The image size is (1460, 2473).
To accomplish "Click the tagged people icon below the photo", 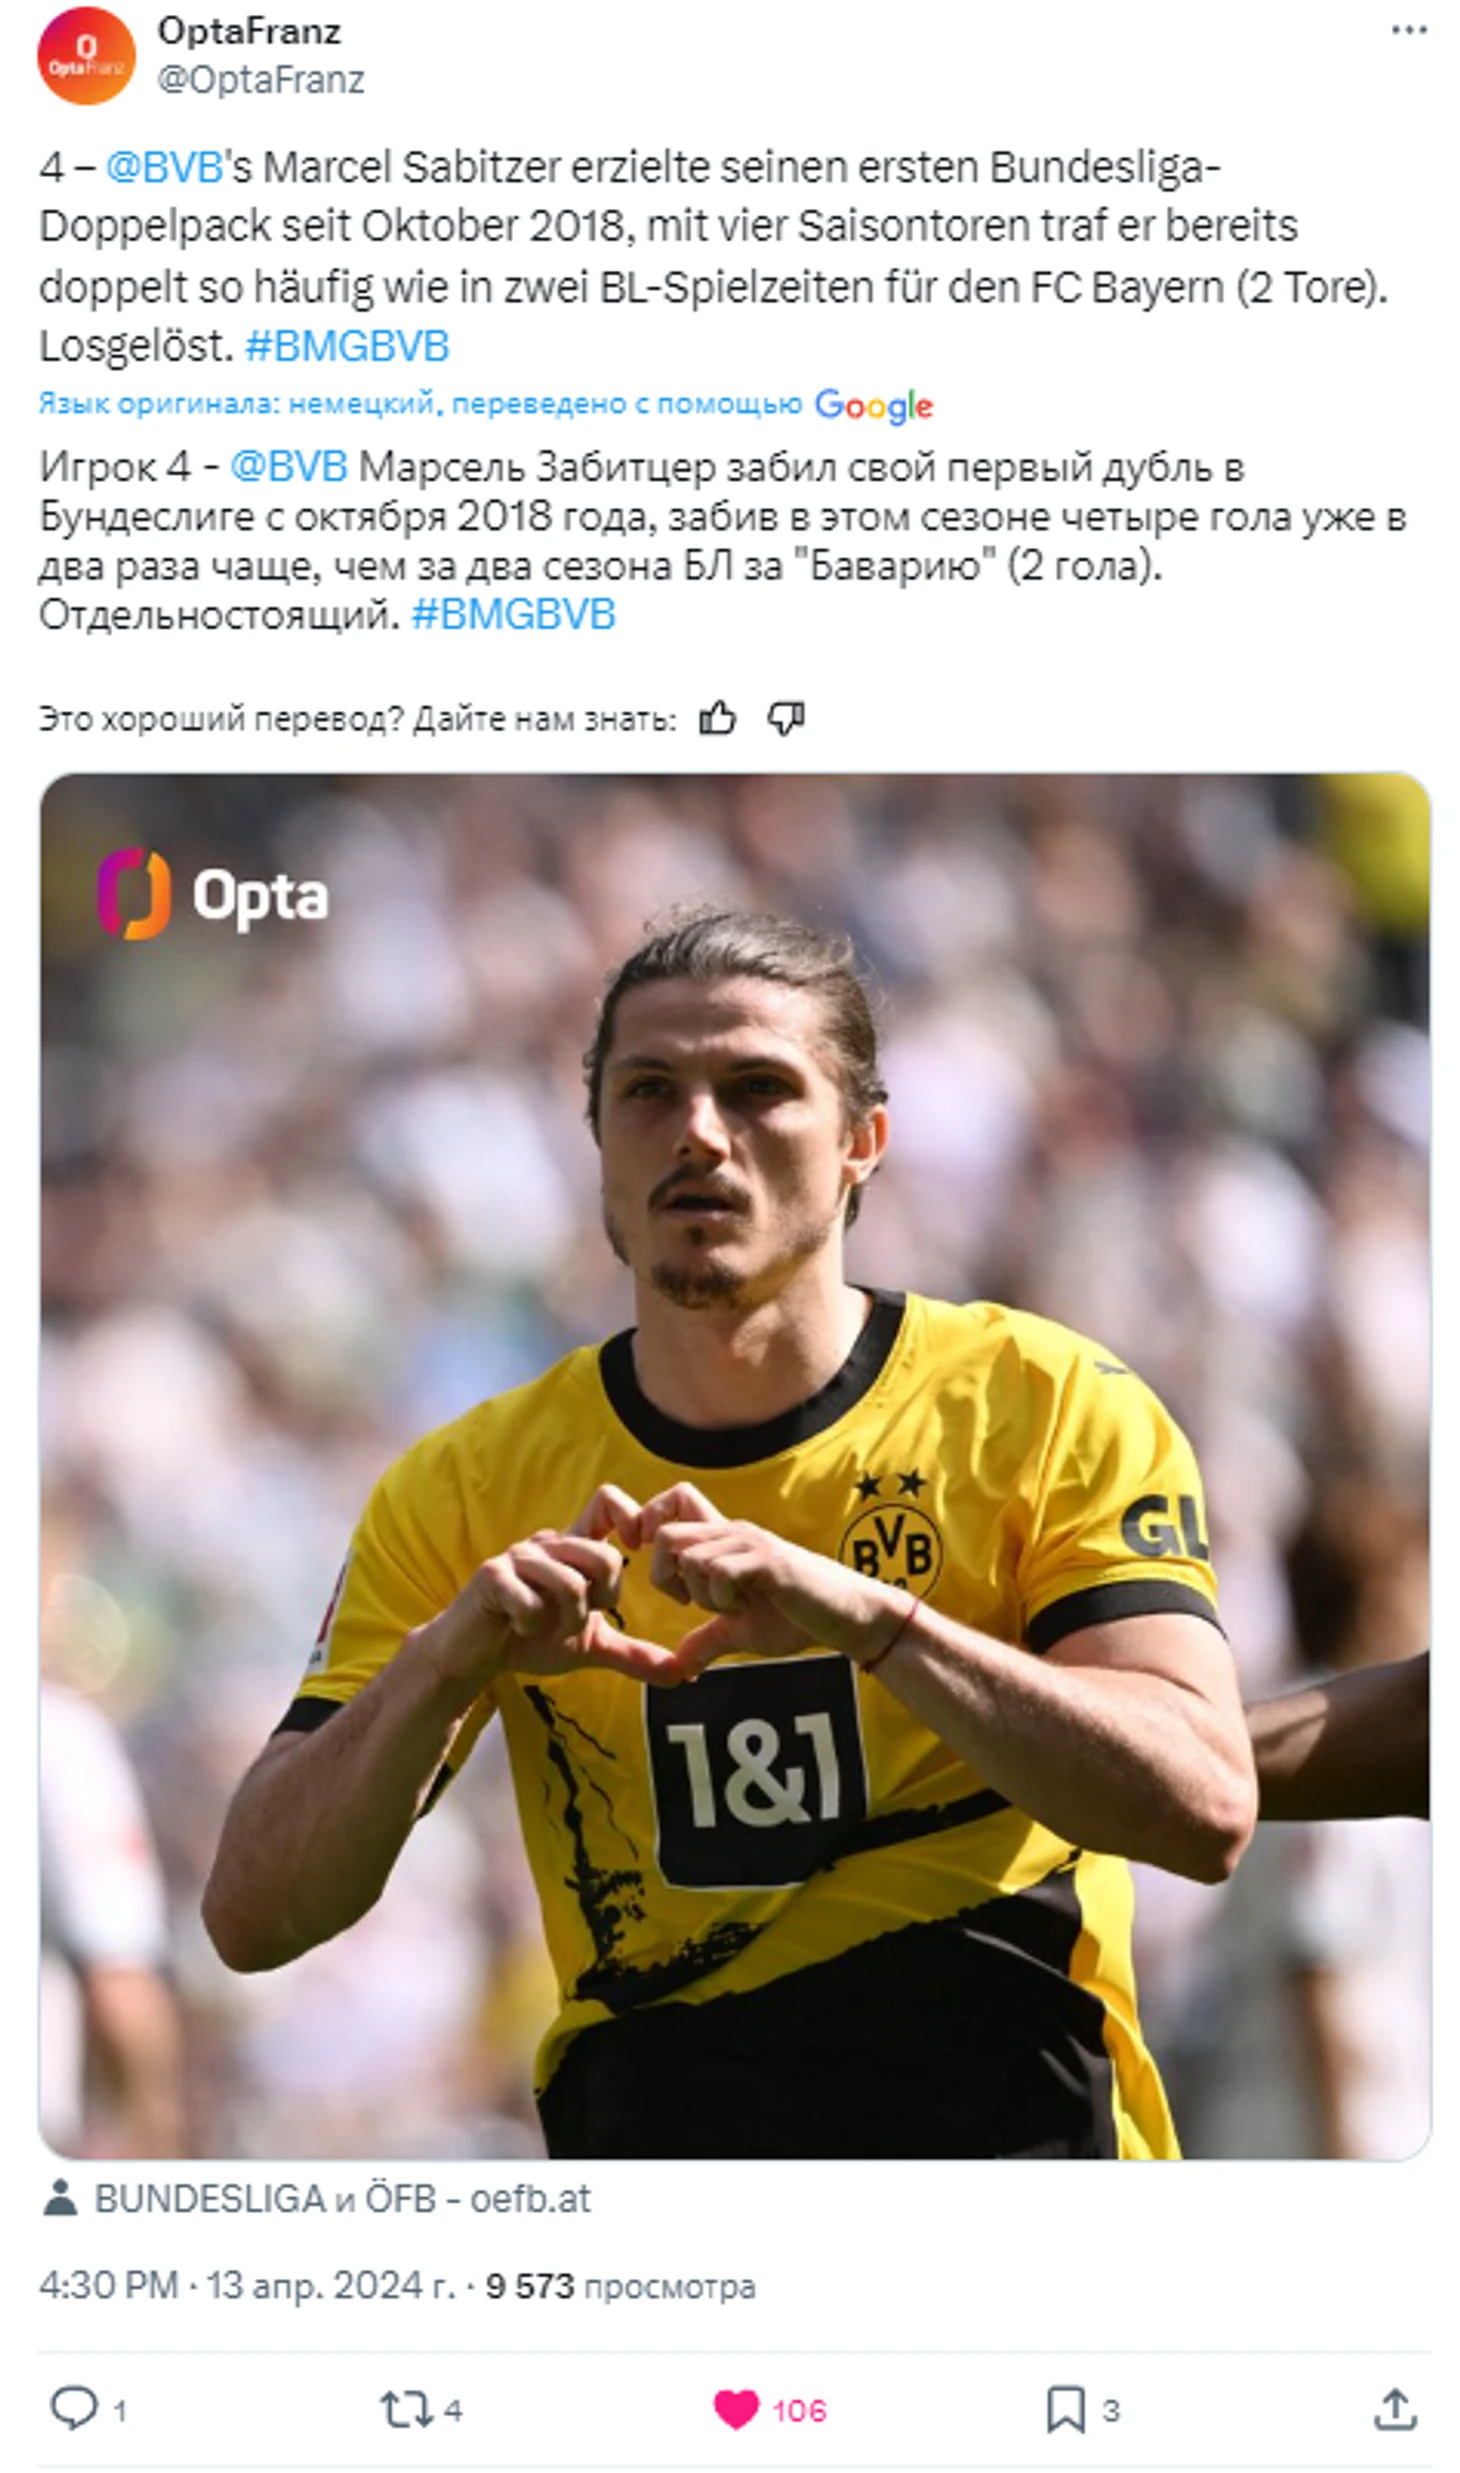I will coord(61,2198).
